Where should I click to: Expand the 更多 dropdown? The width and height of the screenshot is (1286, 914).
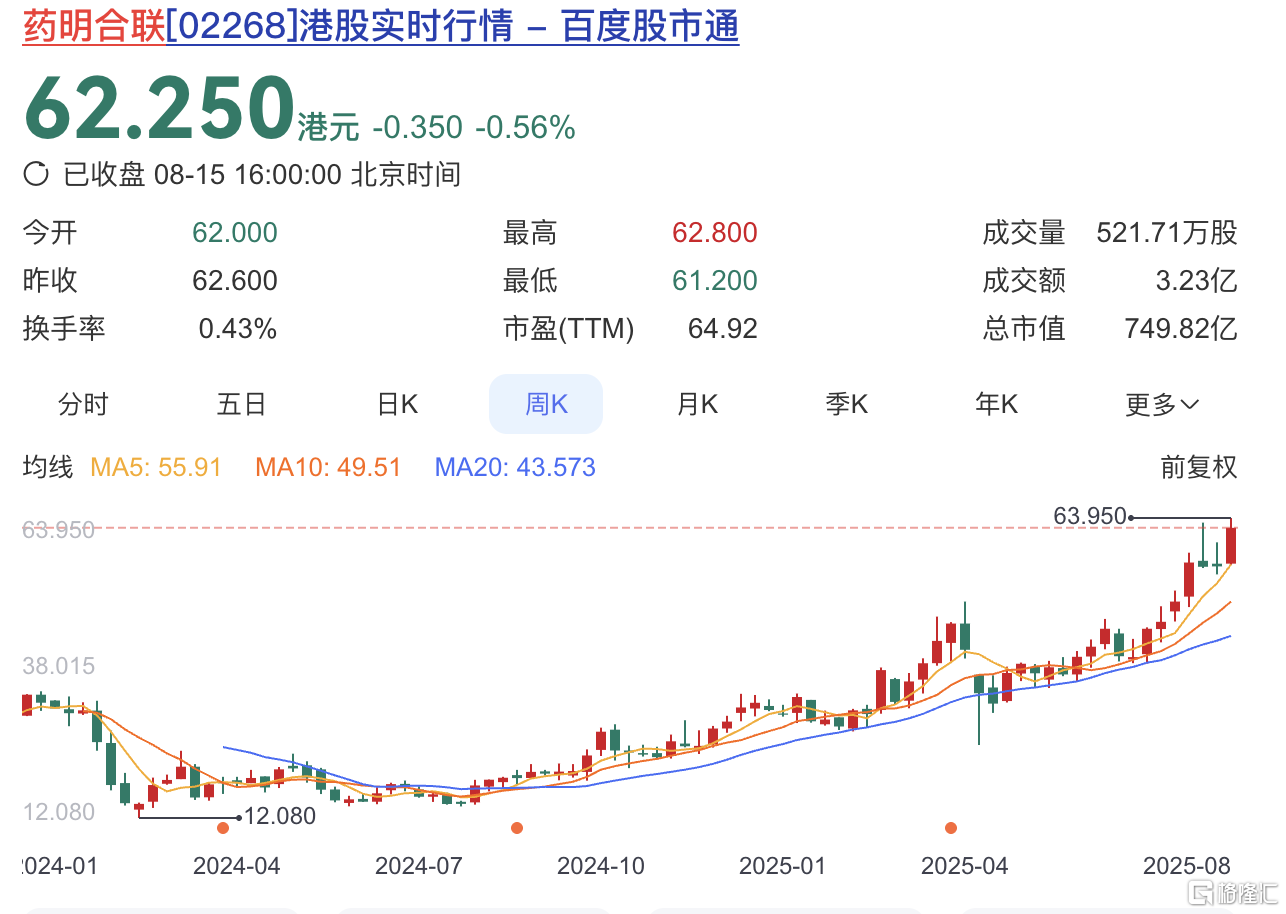coord(1161,404)
